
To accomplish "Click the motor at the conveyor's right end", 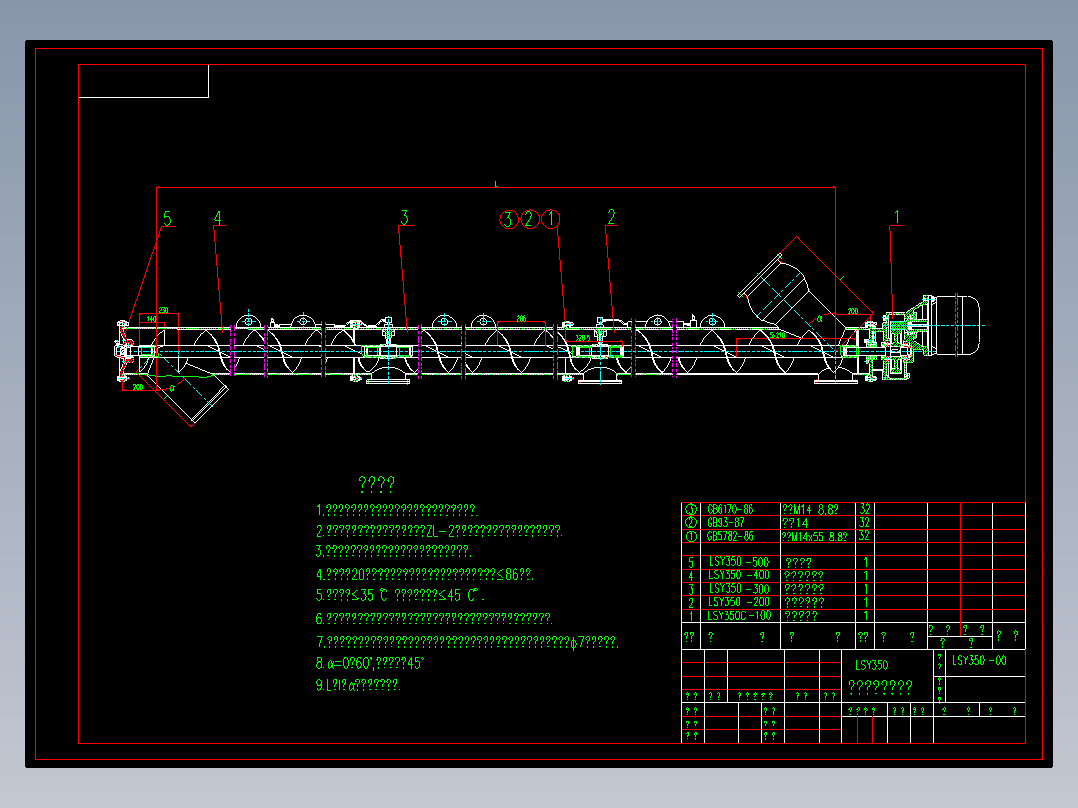I will click(x=956, y=325).
